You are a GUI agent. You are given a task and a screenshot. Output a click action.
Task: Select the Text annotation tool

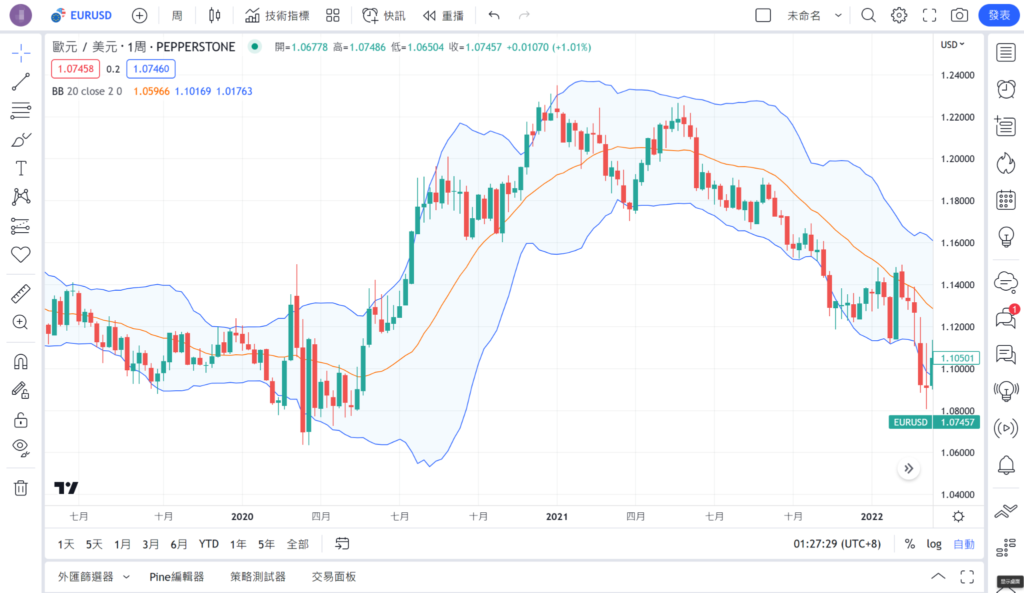coord(20,168)
